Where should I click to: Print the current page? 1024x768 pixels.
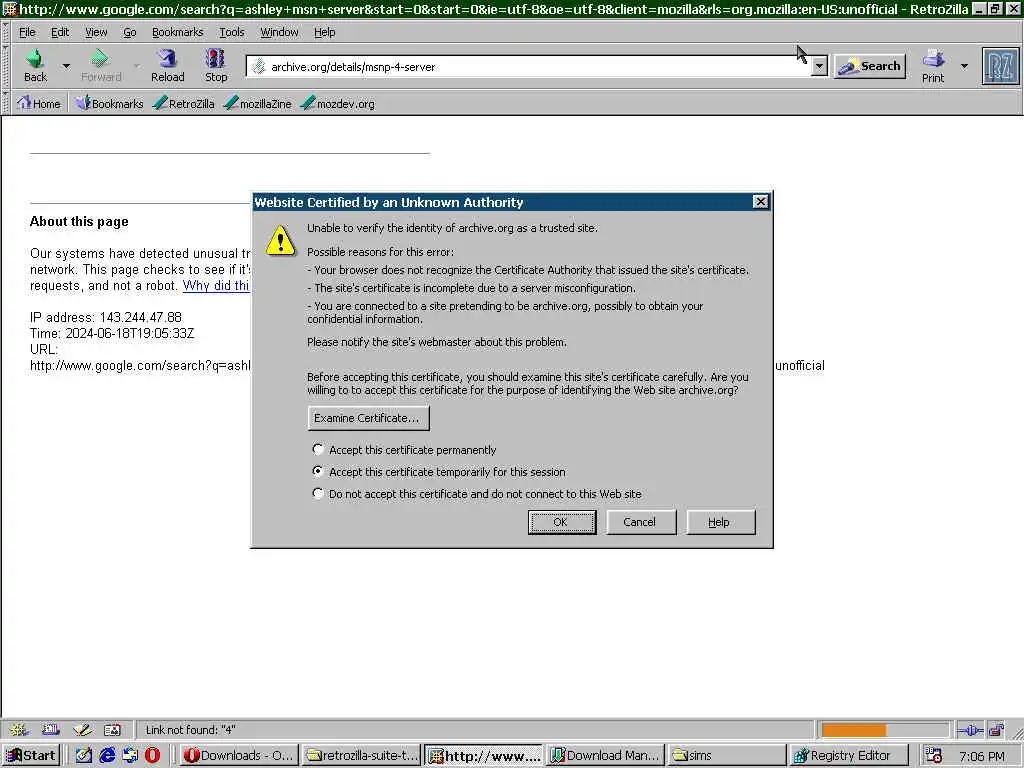coord(933,65)
